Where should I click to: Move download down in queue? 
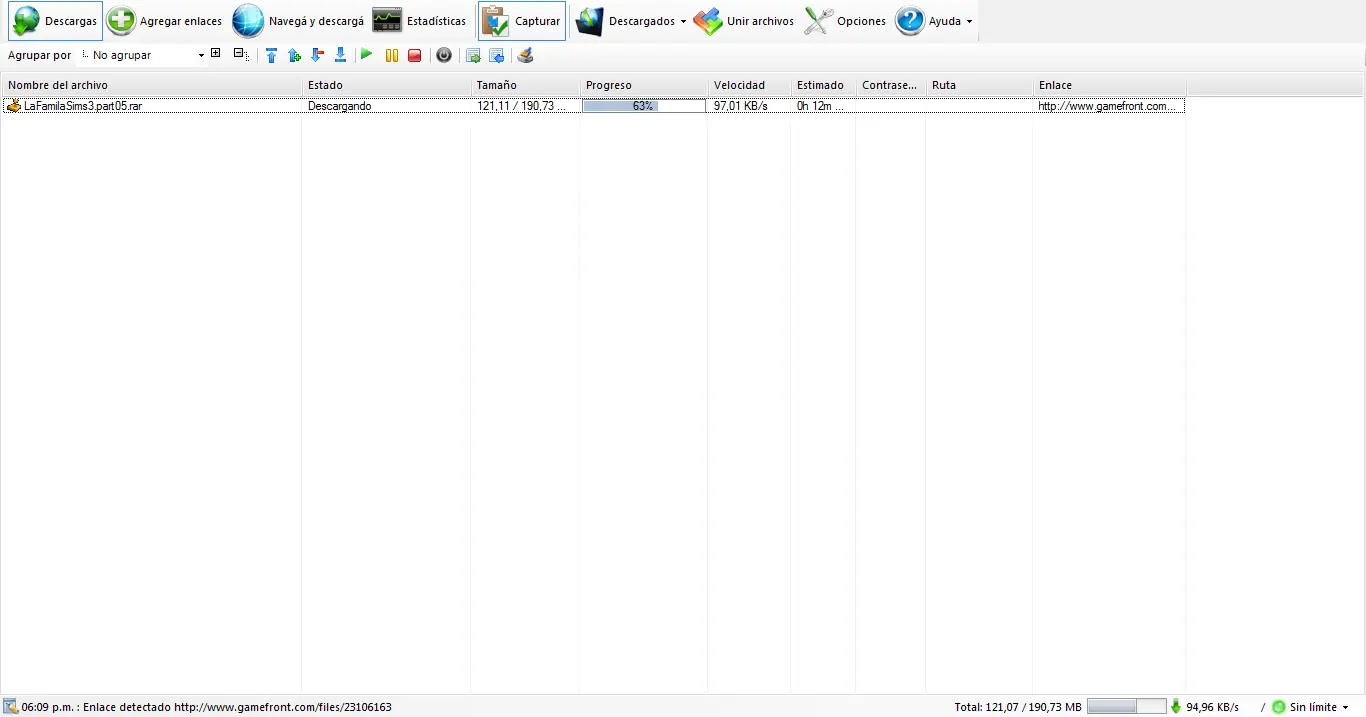[317, 55]
